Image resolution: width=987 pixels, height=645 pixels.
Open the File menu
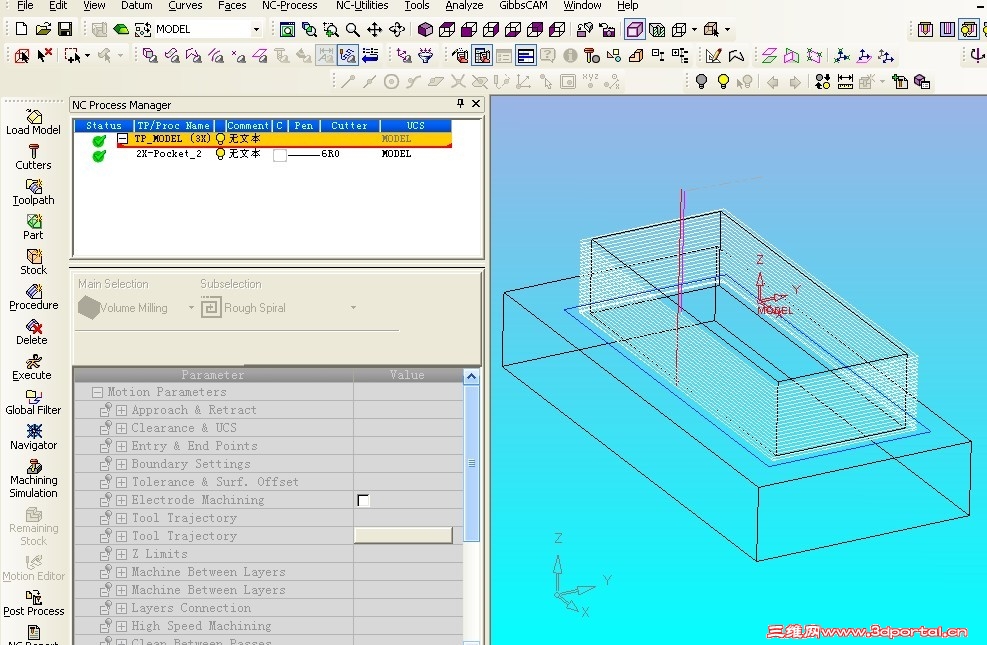[x=25, y=5]
